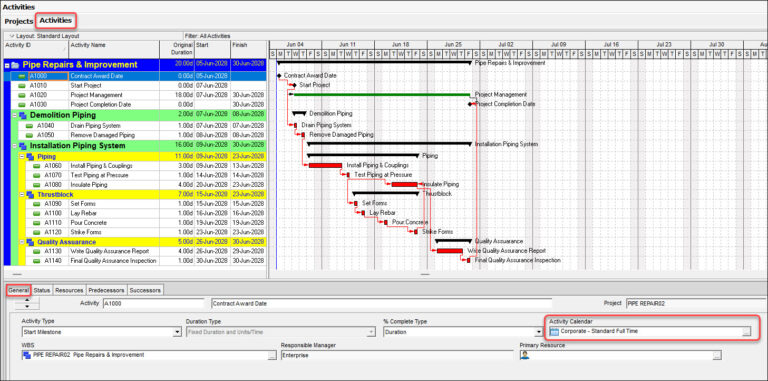The image size is (768, 381).
Task: Switch to the Activities tab
Action: pos(56,21)
